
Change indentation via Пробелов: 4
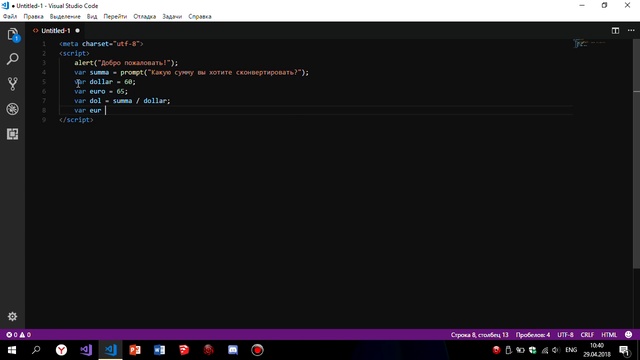(533, 335)
